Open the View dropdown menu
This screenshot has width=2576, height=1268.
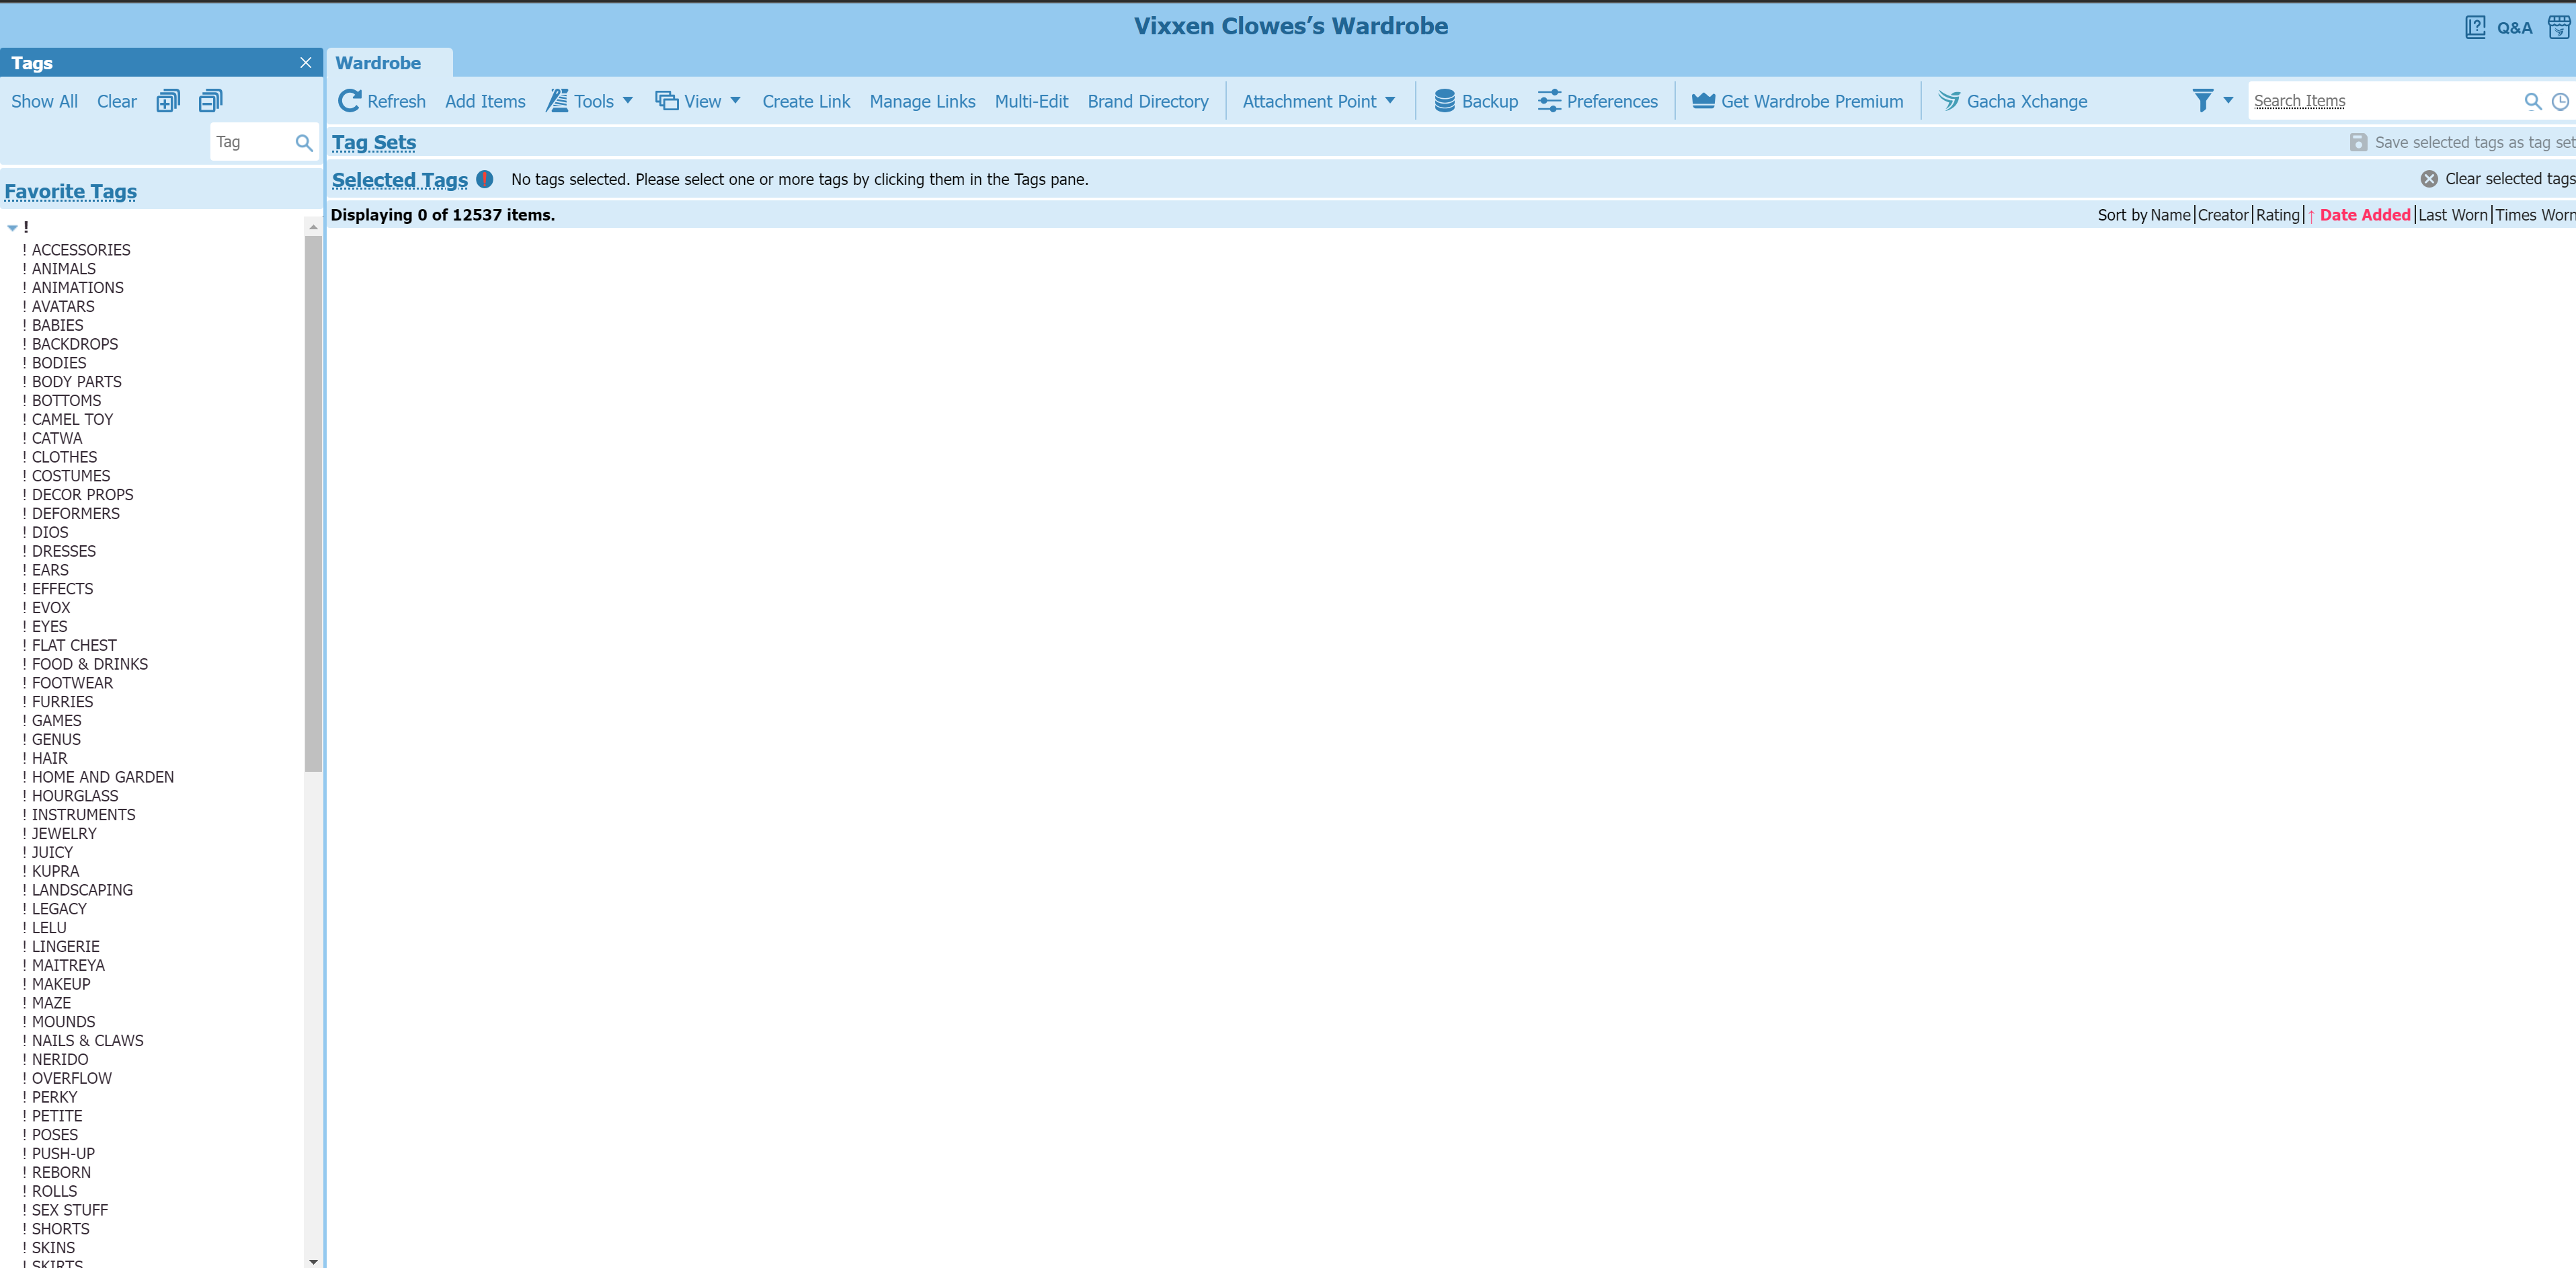698,101
